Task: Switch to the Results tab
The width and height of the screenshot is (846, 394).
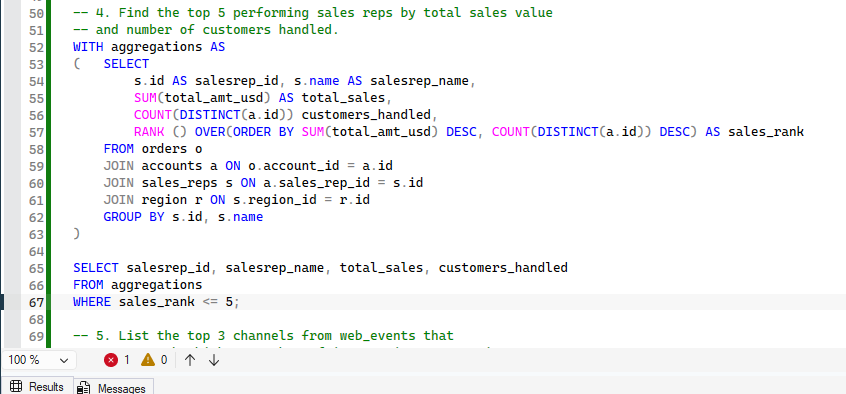Action: tap(38, 386)
